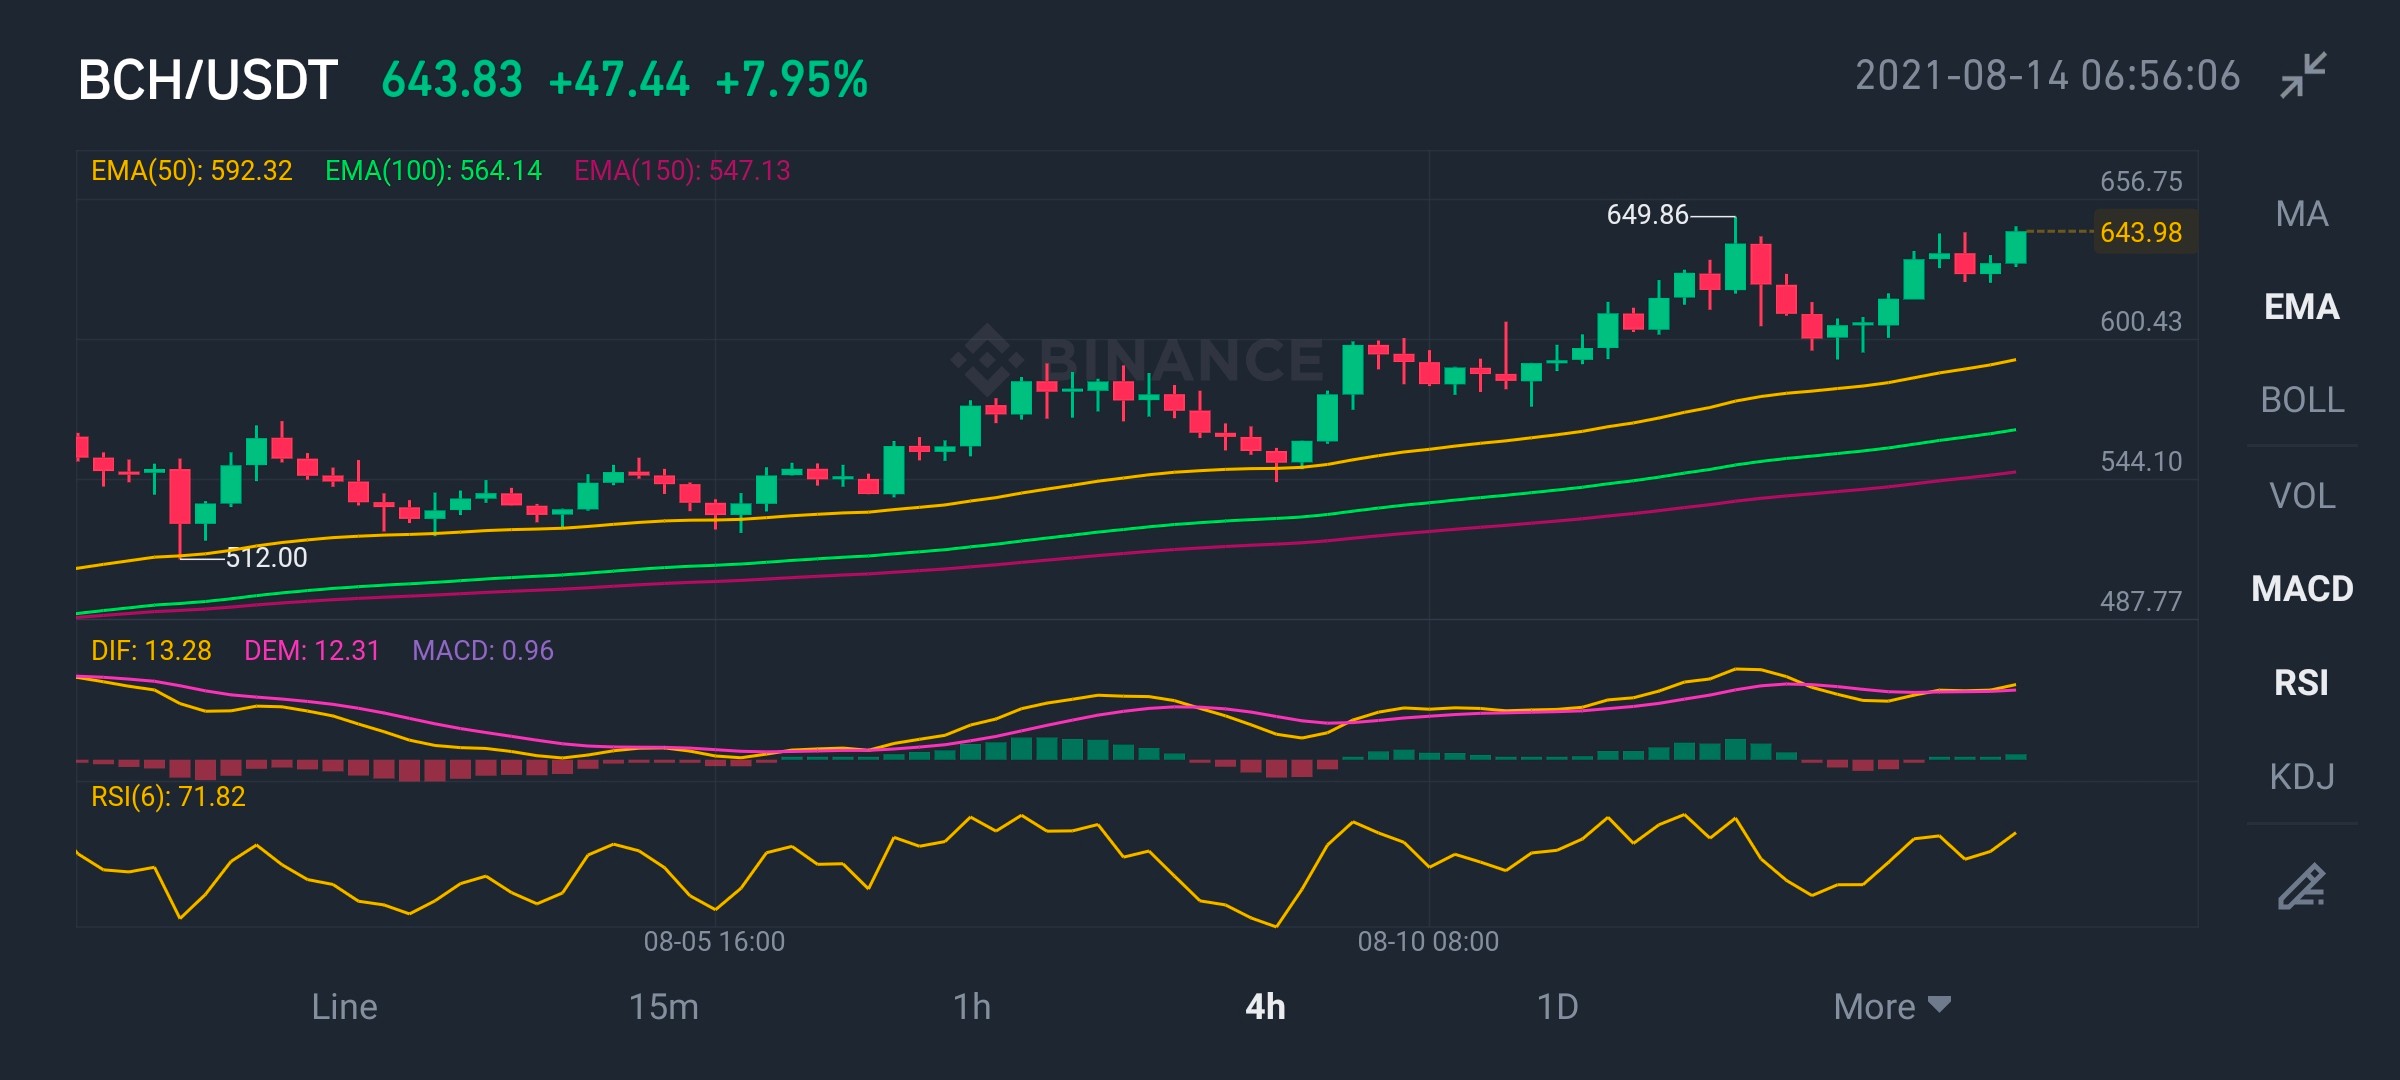
Task: Toggle the MACD sub-indicator
Action: tap(2302, 589)
